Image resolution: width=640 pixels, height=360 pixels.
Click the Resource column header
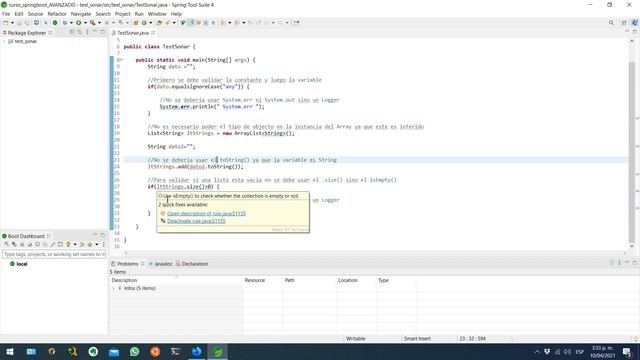pyautogui.click(x=262, y=280)
